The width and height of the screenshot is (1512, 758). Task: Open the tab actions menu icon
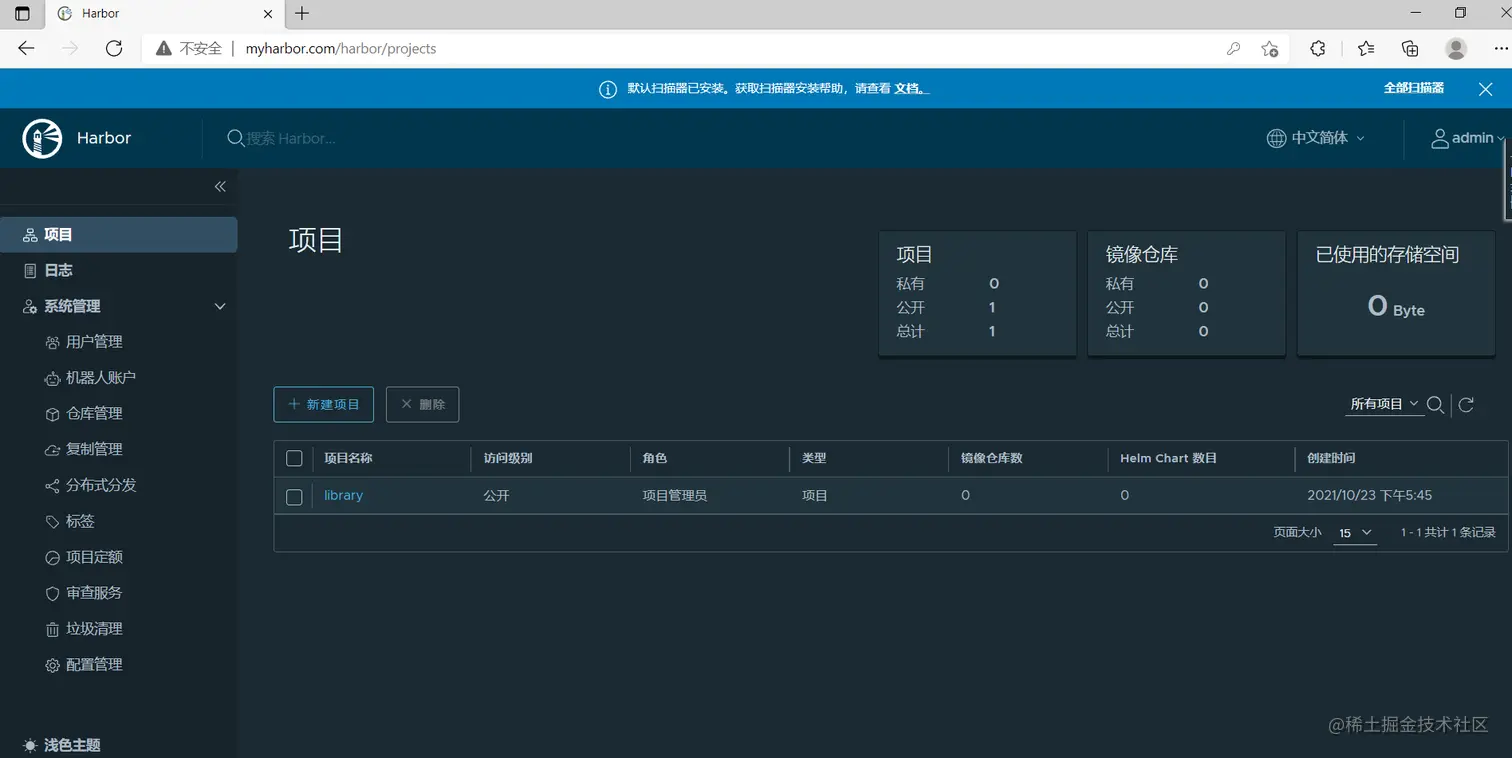(22, 13)
